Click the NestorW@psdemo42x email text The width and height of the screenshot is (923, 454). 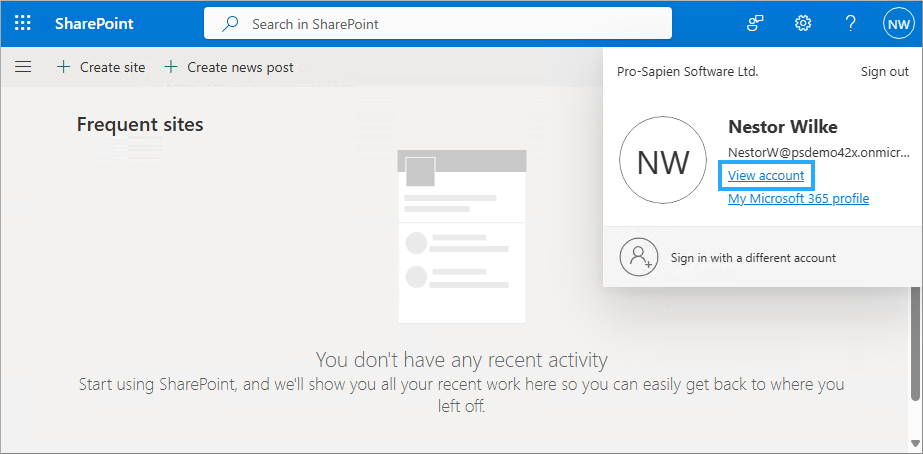pyautogui.click(x=819, y=153)
